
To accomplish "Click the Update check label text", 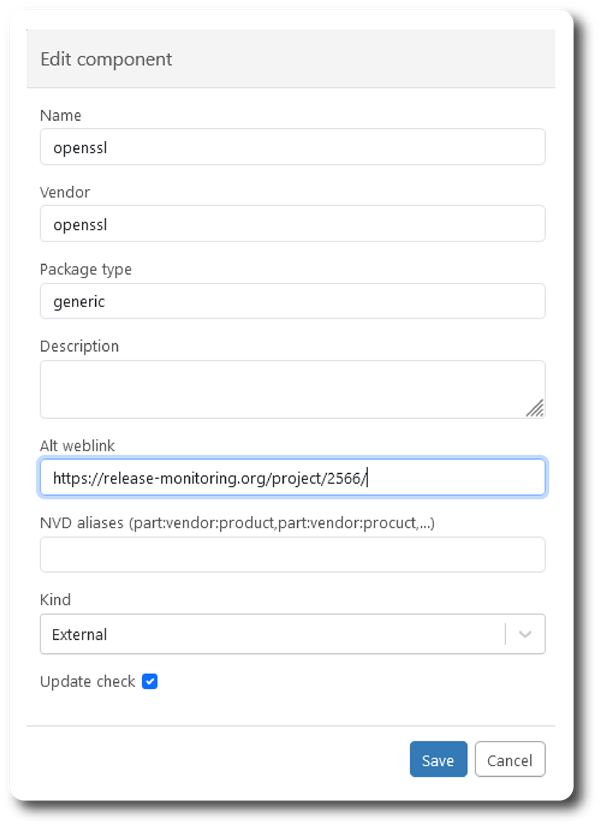I will (88, 681).
